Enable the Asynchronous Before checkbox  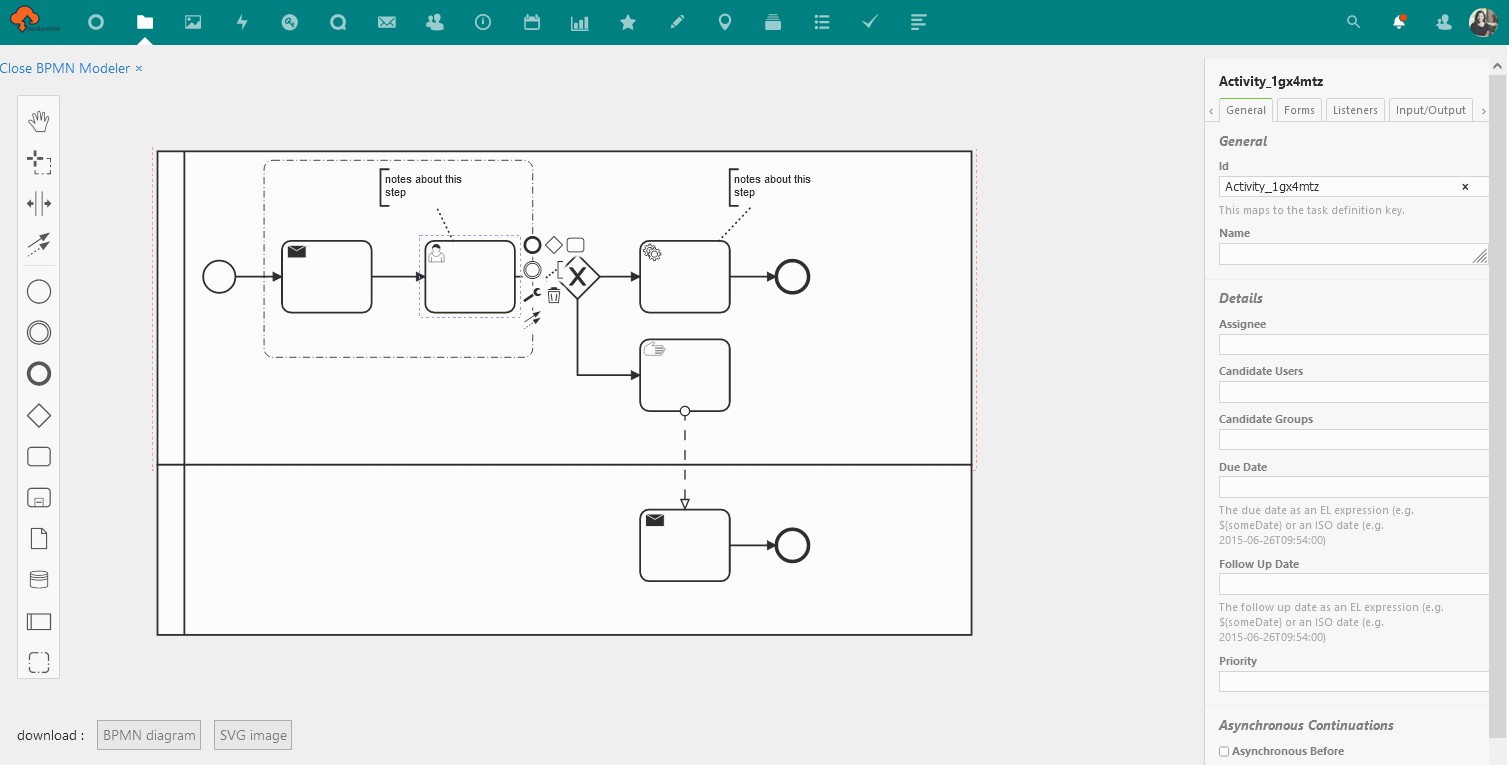1223,751
